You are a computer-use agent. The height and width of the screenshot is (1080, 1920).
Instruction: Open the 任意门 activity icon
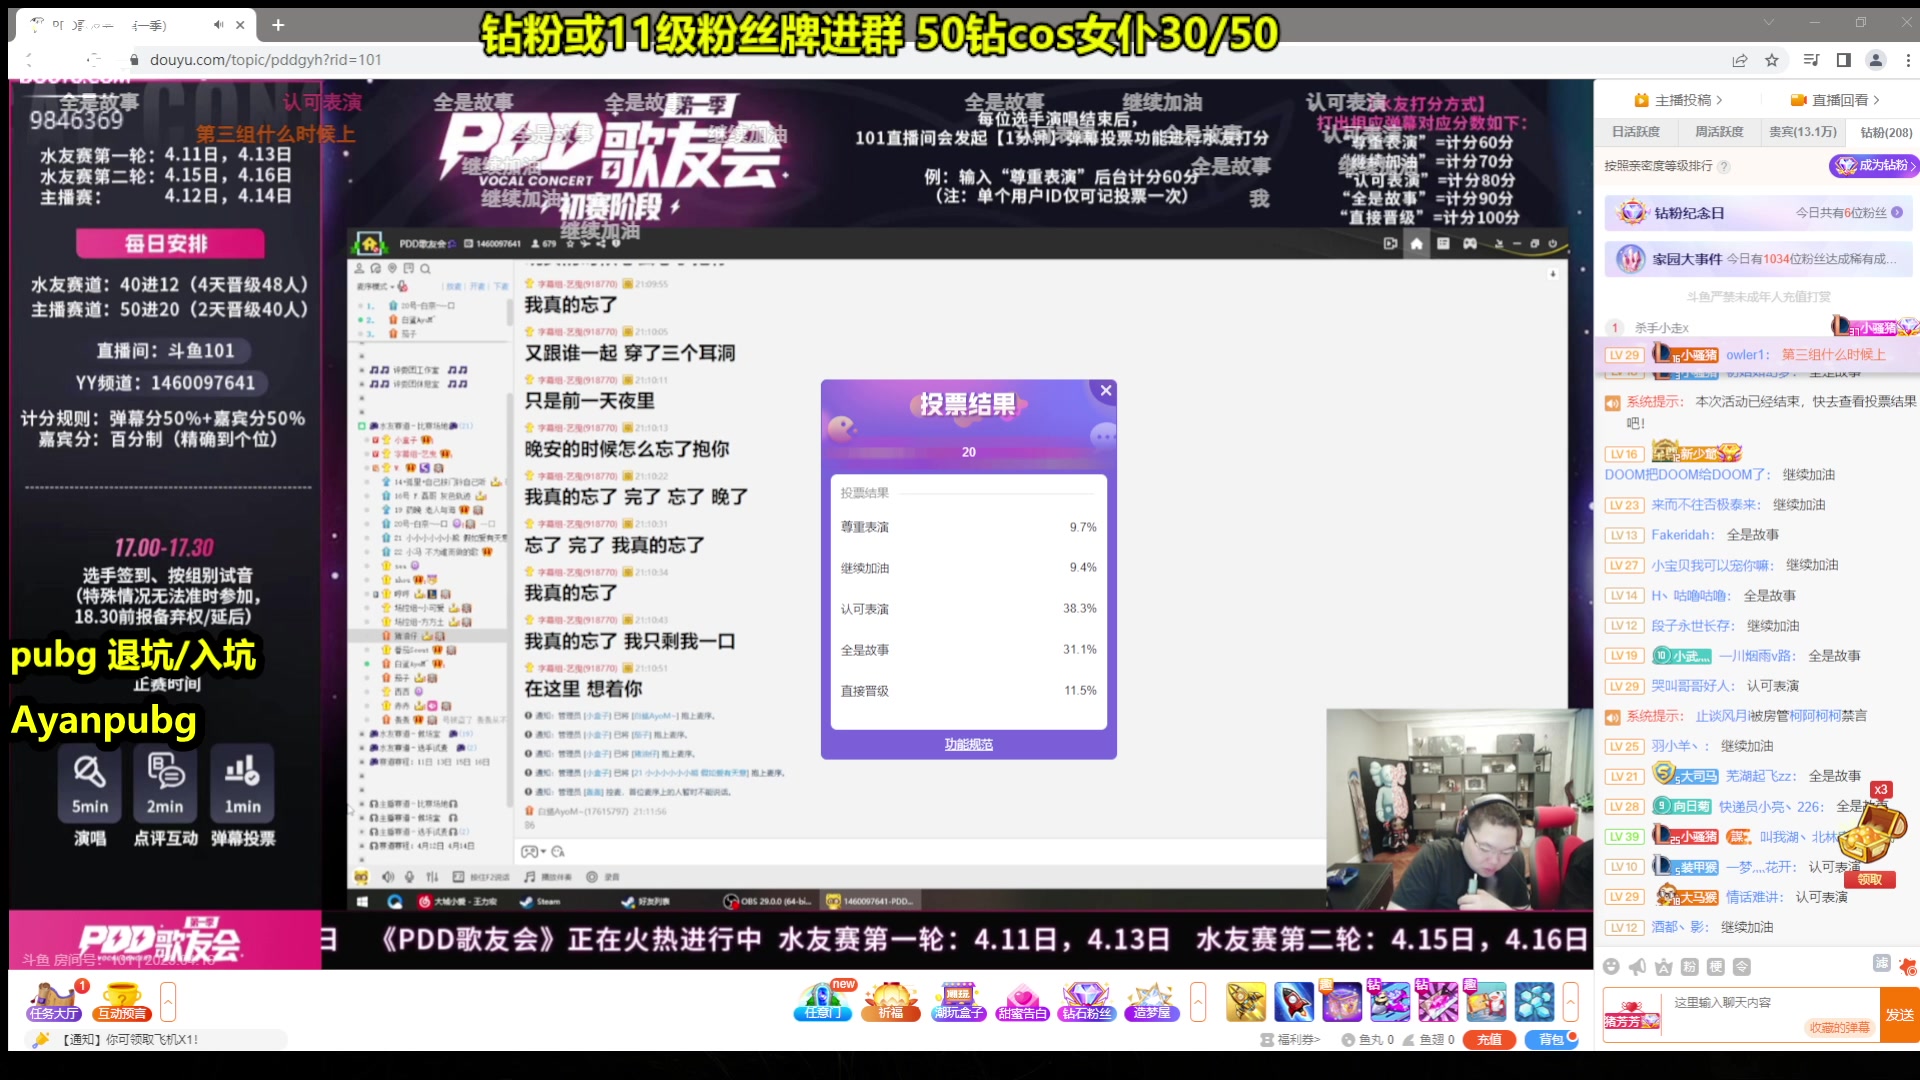click(x=823, y=1000)
